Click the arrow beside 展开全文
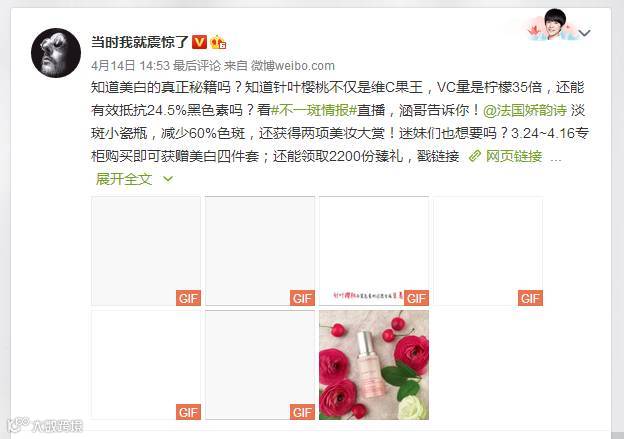 [168, 179]
